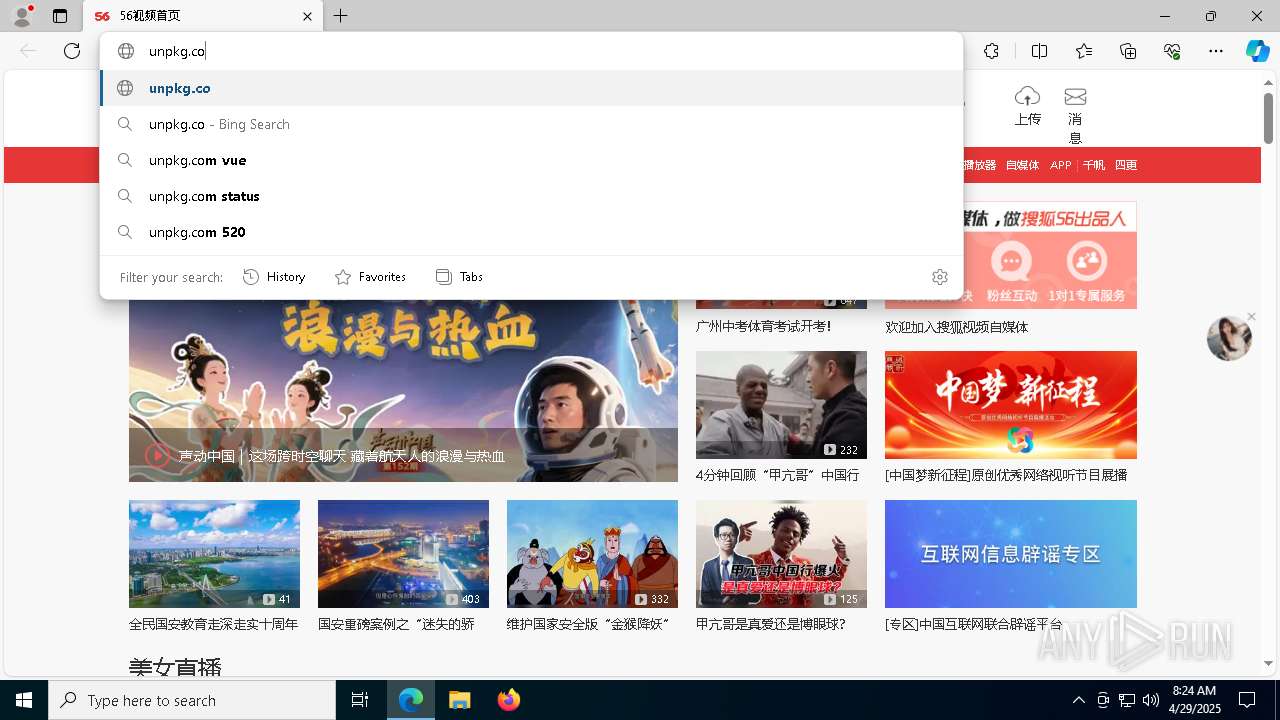The width and height of the screenshot is (1280, 720).
Task: Open Task View on the taskbar
Action: coord(360,700)
